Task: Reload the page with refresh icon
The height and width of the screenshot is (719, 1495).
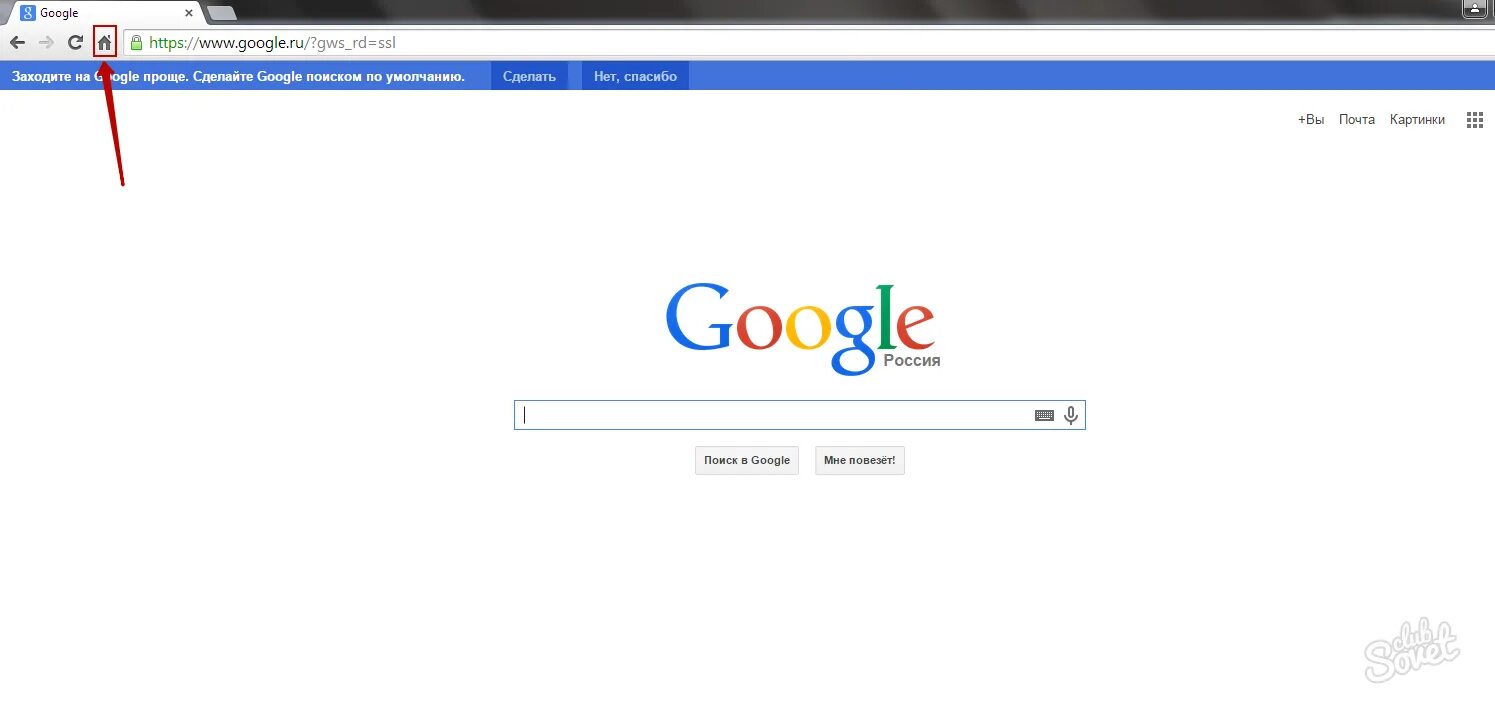Action: pos(75,43)
